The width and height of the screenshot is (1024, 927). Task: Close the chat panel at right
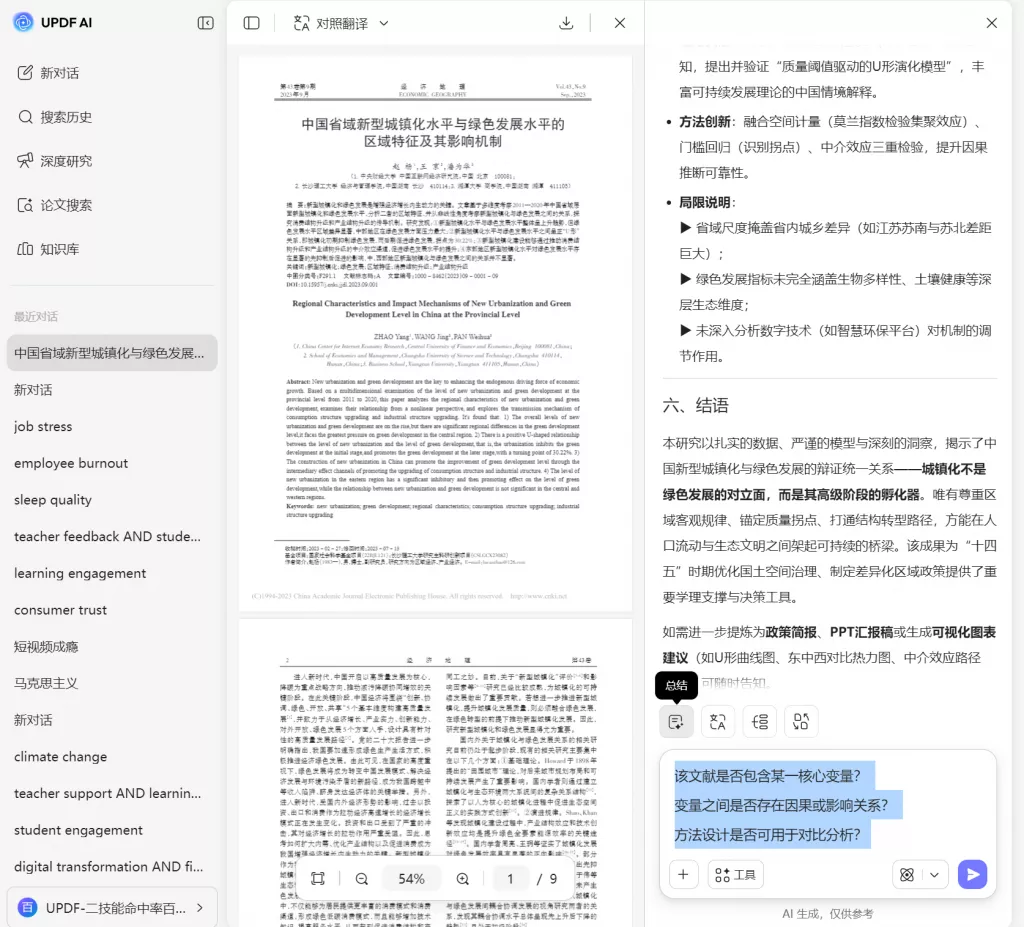991,23
